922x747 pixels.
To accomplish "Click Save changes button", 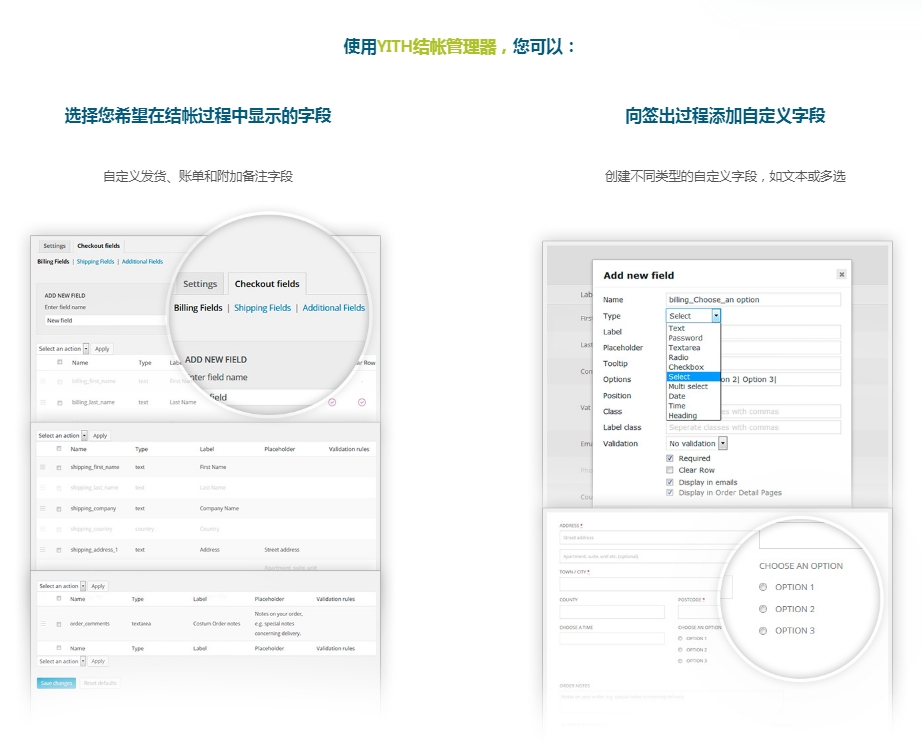I will pos(56,683).
